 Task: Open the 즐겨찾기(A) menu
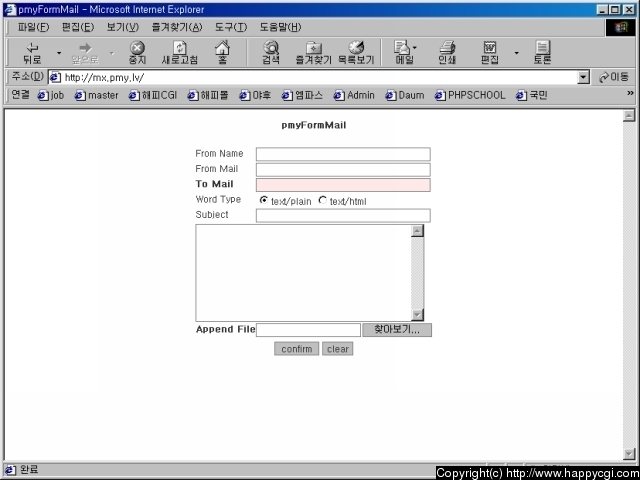coord(177,27)
